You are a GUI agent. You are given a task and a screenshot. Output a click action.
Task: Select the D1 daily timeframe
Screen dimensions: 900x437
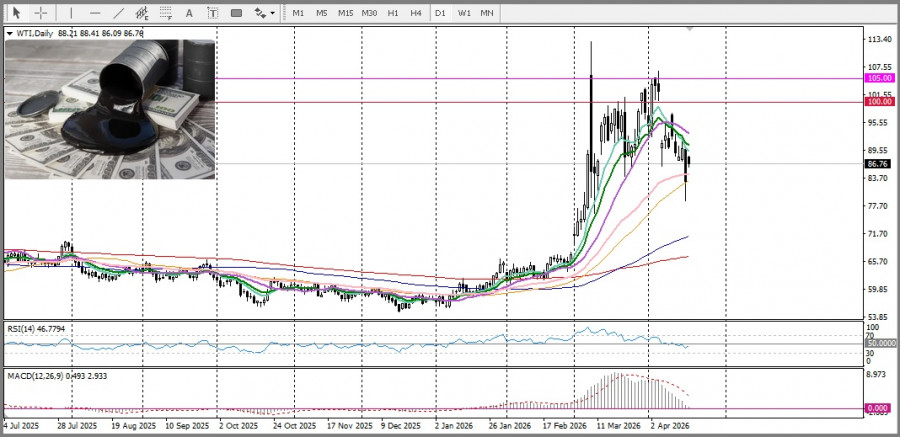point(440,13)
